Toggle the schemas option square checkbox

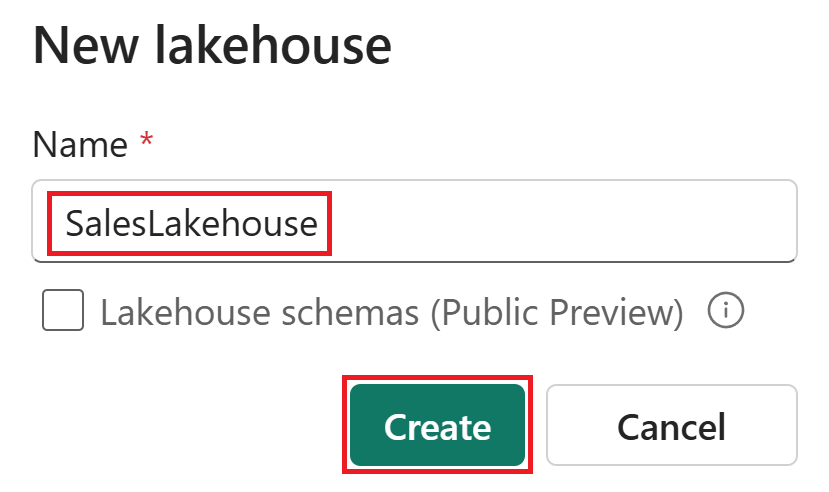(x=63, y=312)
